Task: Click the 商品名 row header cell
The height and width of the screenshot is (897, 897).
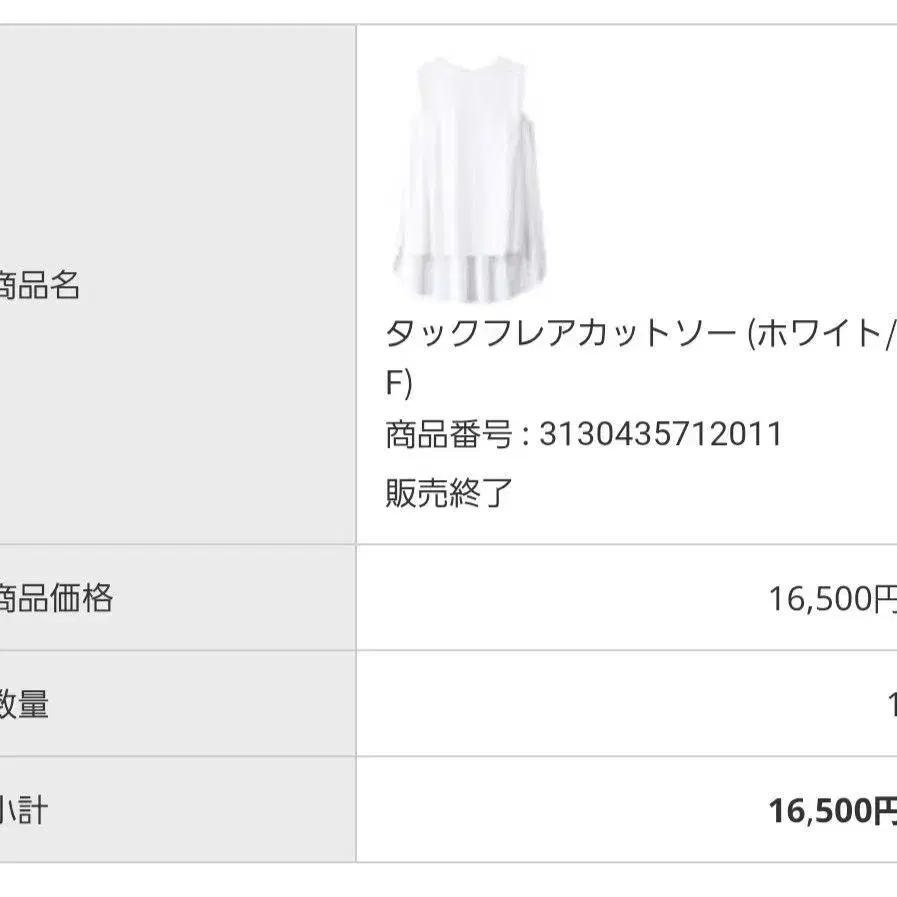Action: coord(177,284)
